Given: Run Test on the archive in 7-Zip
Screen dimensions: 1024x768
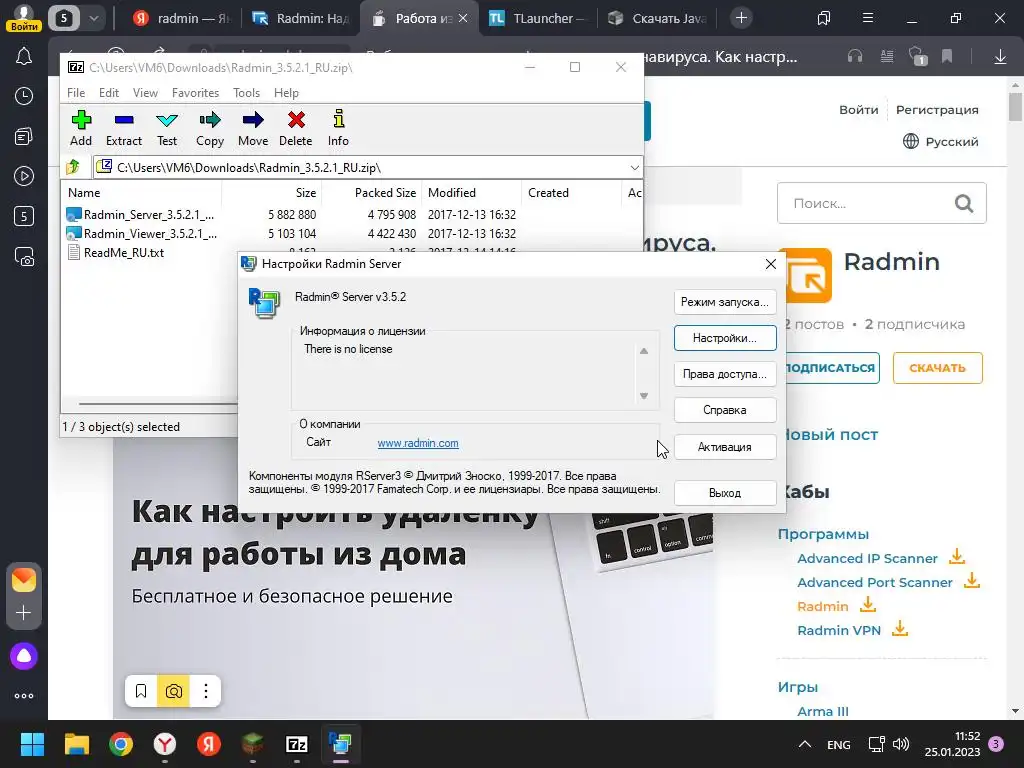Looking at the screenshot, I should pos(167,128).
